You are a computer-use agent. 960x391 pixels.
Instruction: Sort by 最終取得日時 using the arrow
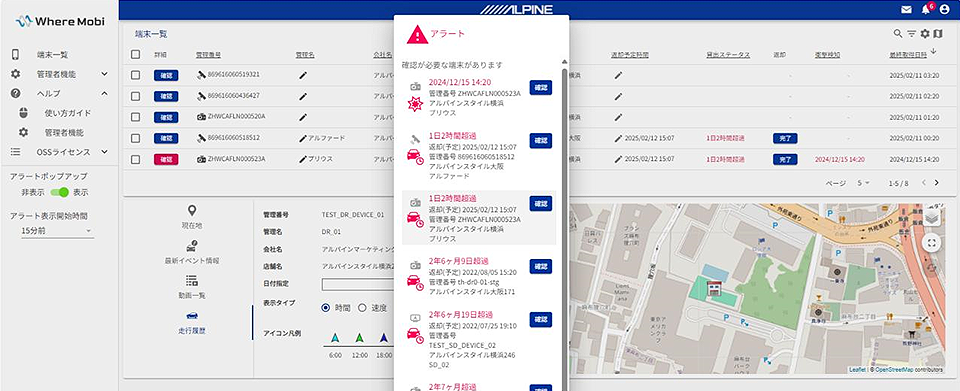(933, 52)
